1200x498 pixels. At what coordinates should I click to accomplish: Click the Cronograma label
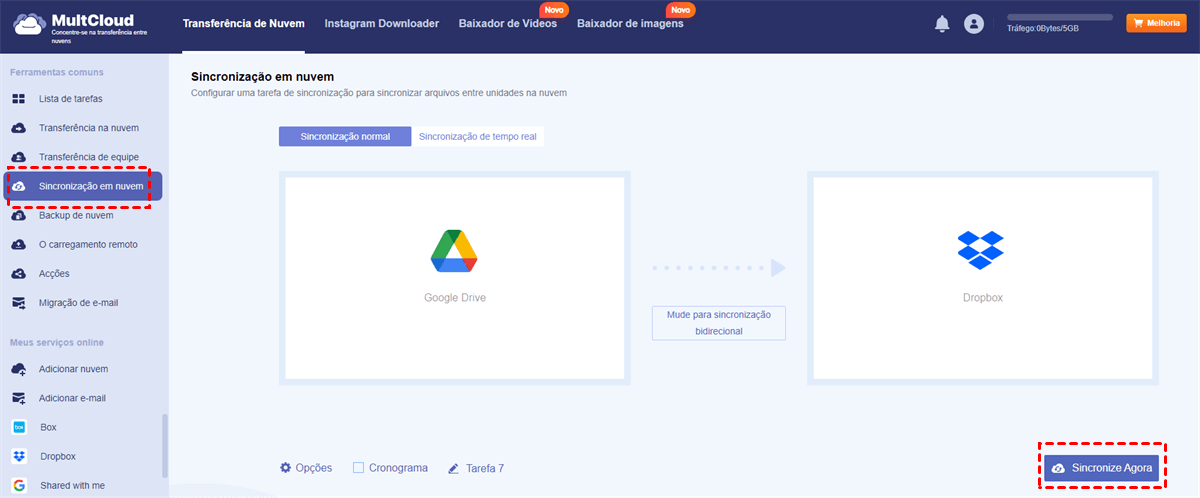[x=398, y=468]
